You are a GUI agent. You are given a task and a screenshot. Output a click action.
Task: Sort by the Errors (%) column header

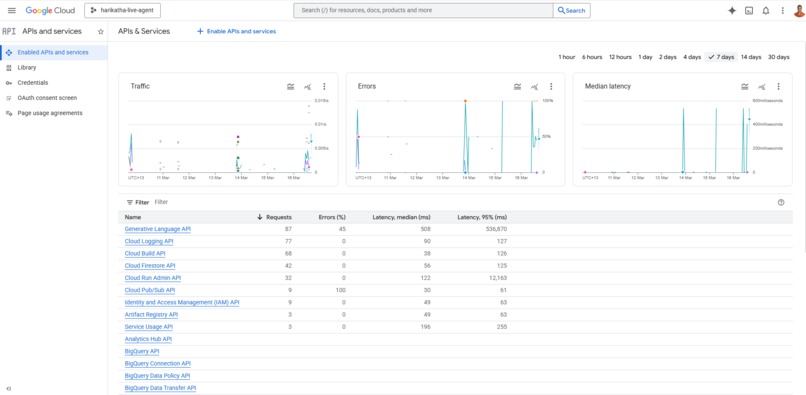tap(332, 217)
